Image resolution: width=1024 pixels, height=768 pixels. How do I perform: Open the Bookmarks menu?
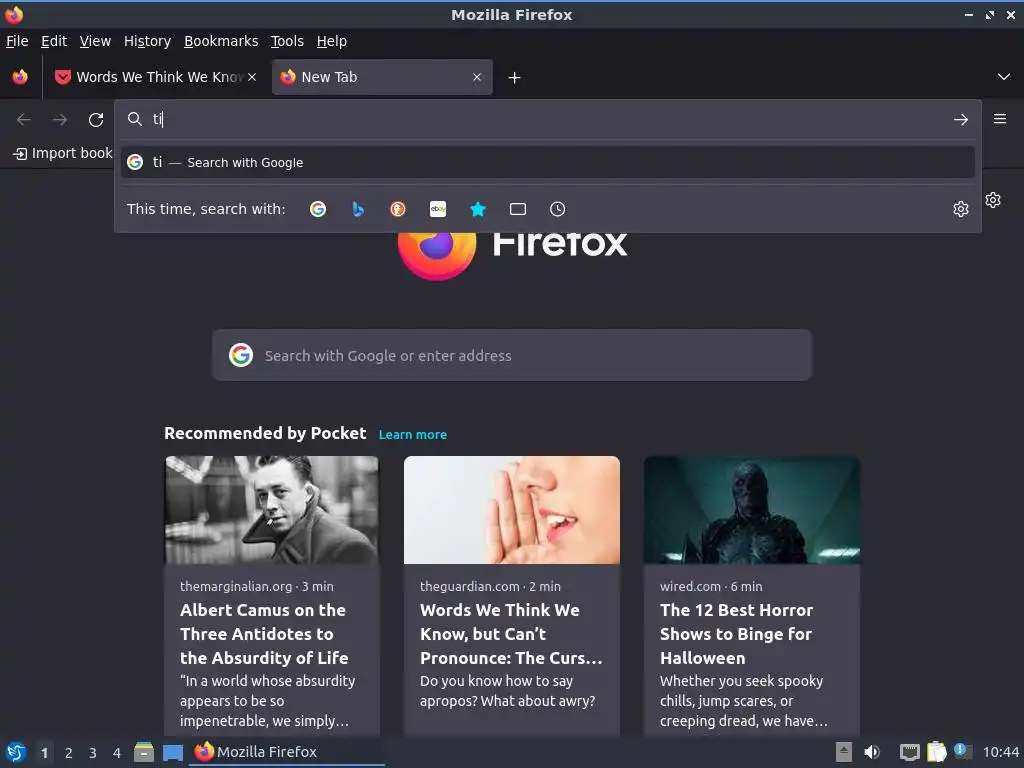click(221, 41)
